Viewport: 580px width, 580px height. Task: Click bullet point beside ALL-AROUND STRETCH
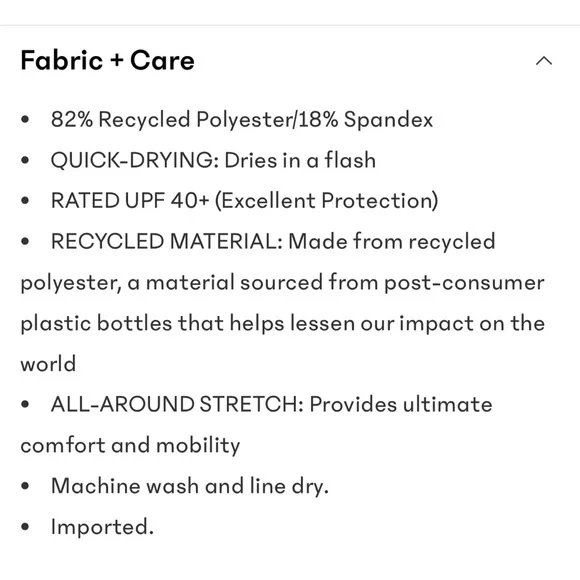[25, 404]
